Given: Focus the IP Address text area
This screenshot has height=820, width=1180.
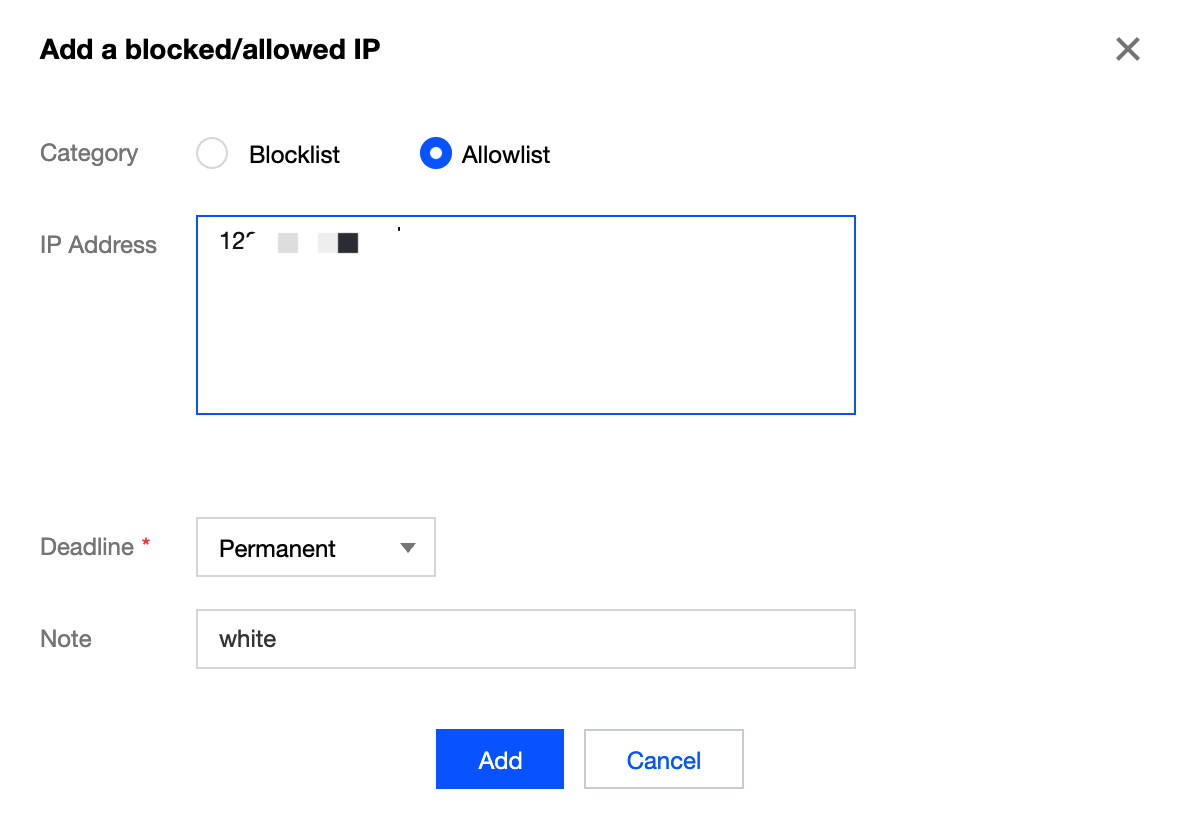Looking at the screenshot, I should (525, 330).
